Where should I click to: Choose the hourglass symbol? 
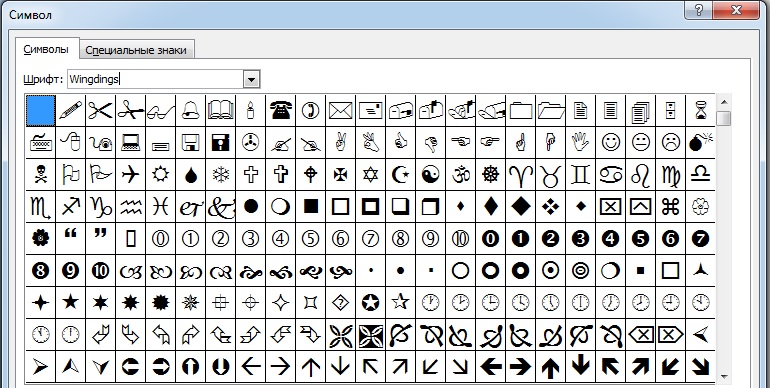(700, 111)
